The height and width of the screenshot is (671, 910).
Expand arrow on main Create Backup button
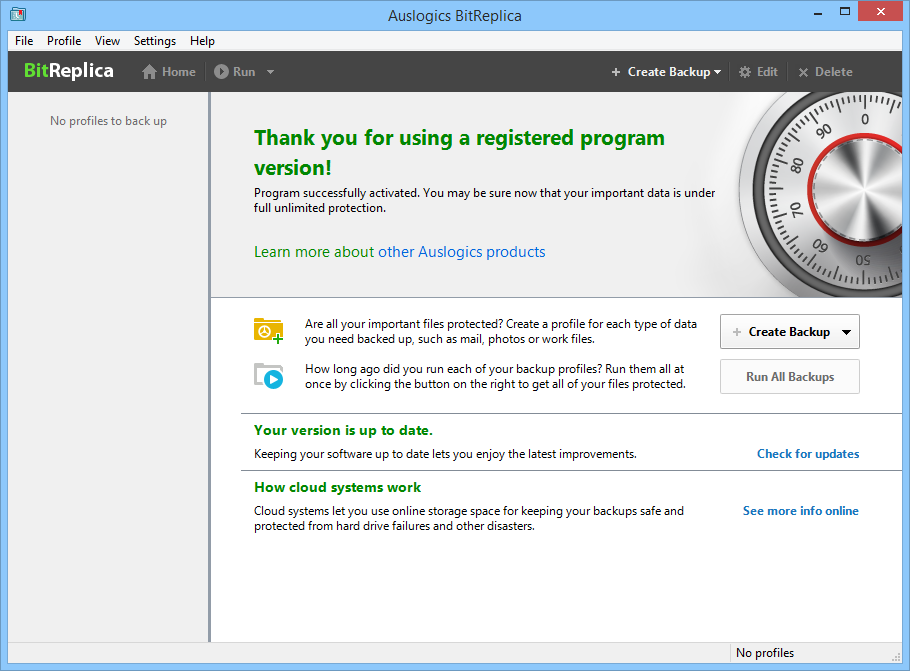(x=846, y=332)
